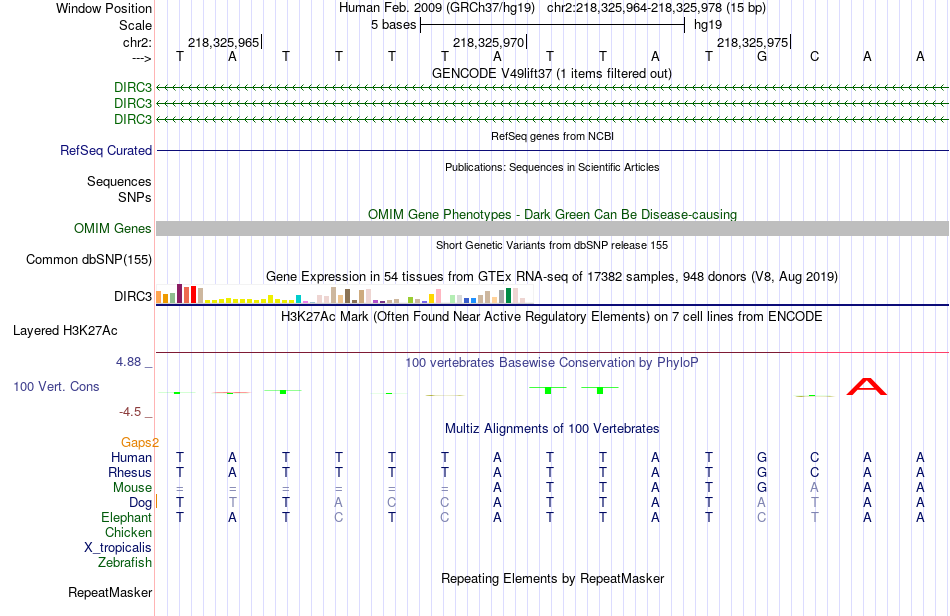Click the Zebrafish alignment row label
Image resolution: width=950 pixels, height=616 pixels.
[x=125, y=563]
